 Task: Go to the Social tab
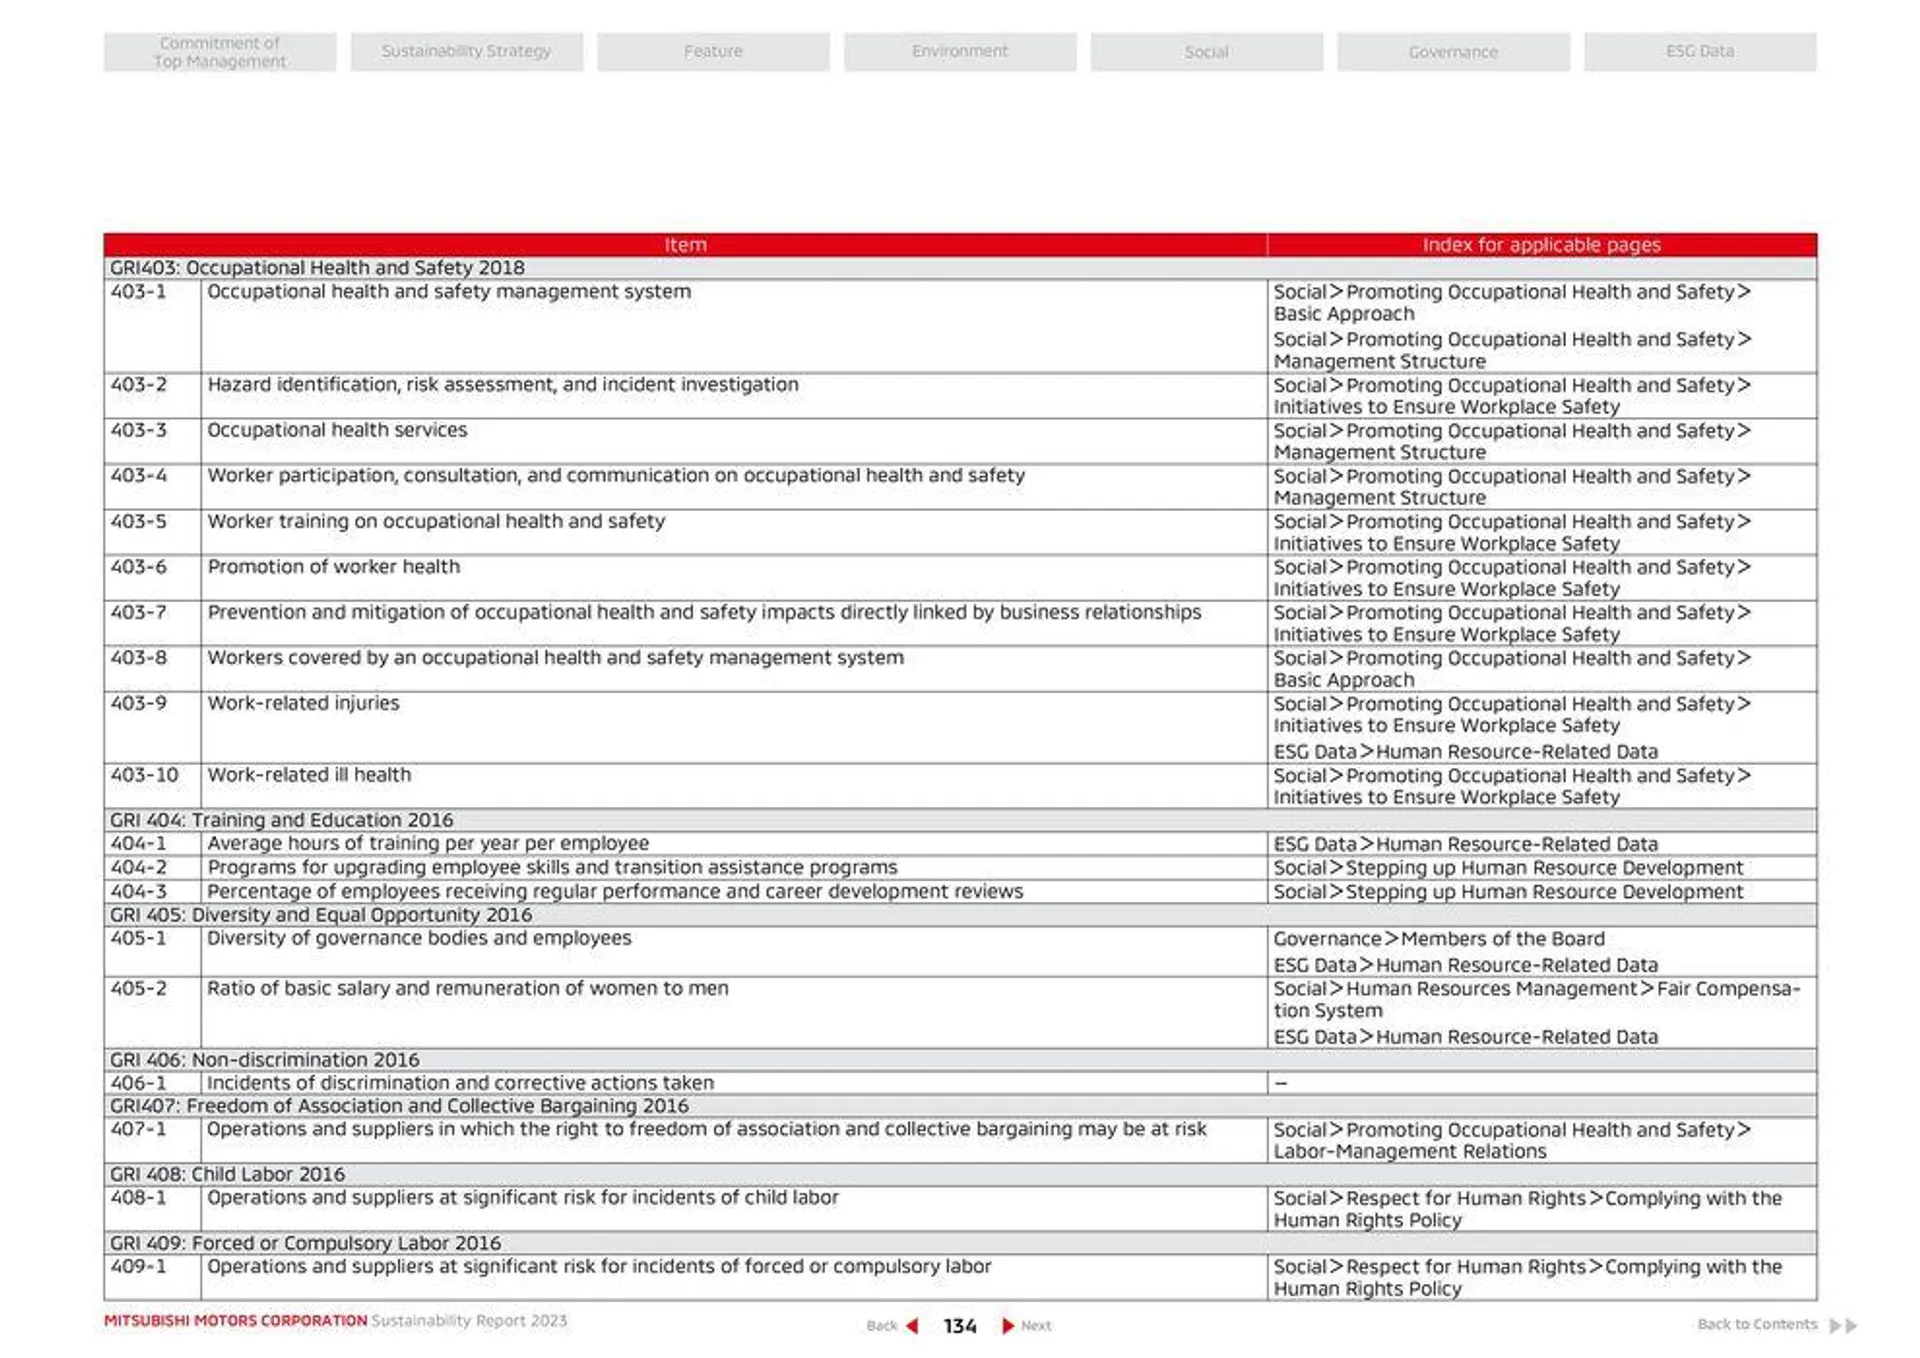click(x=1207, y=52)
